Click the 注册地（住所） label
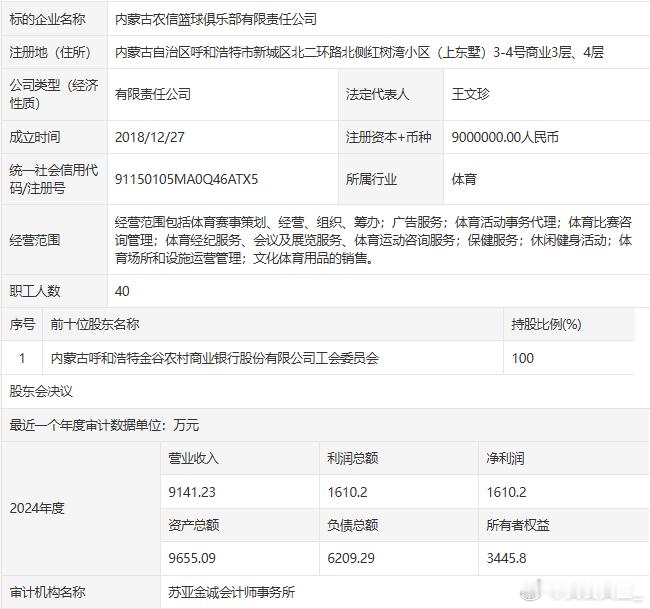The image size is (650, 609). coord(51,52)
